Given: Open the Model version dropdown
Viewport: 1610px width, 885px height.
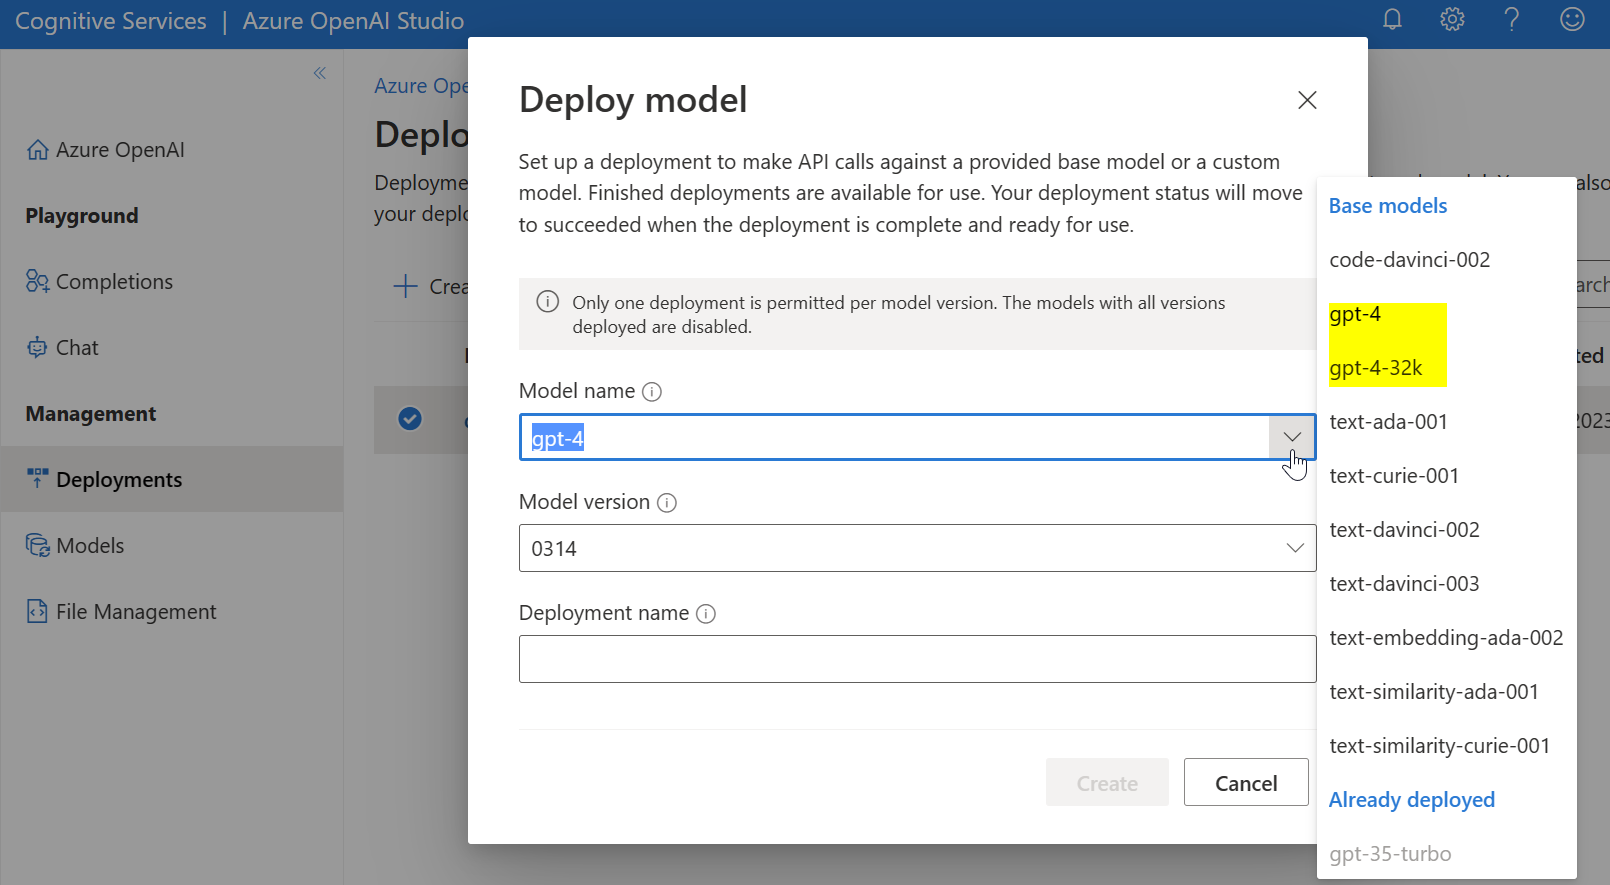Looking at the screenshot, I should [917, 548].
